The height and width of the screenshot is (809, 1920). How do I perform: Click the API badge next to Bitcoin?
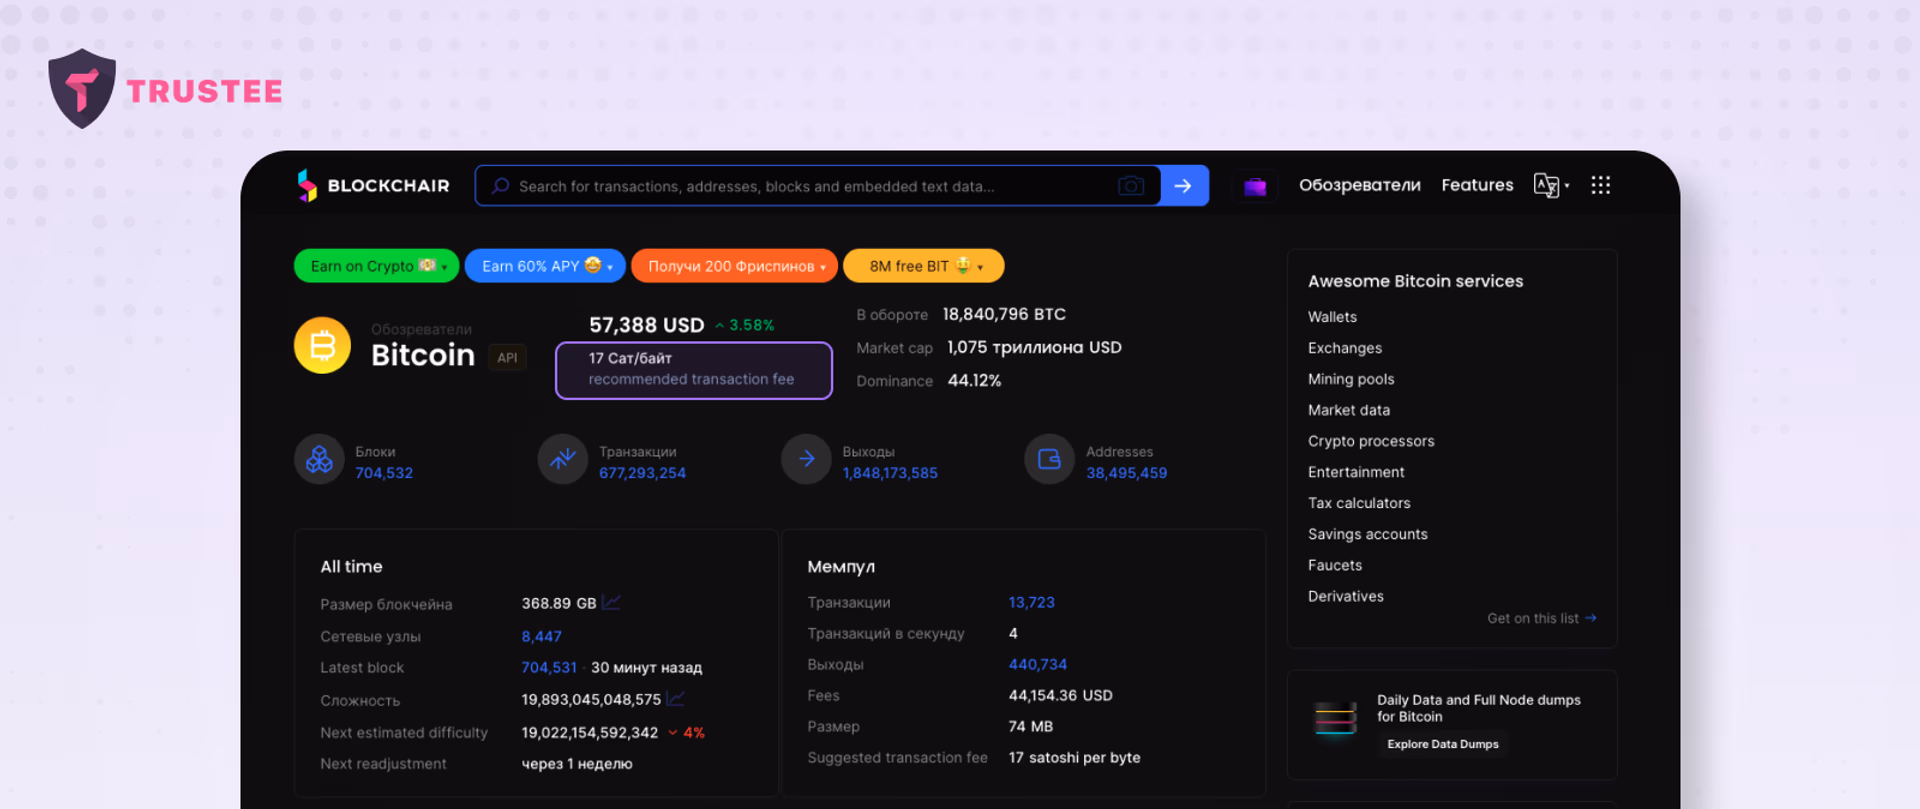[x=507, y=357]
